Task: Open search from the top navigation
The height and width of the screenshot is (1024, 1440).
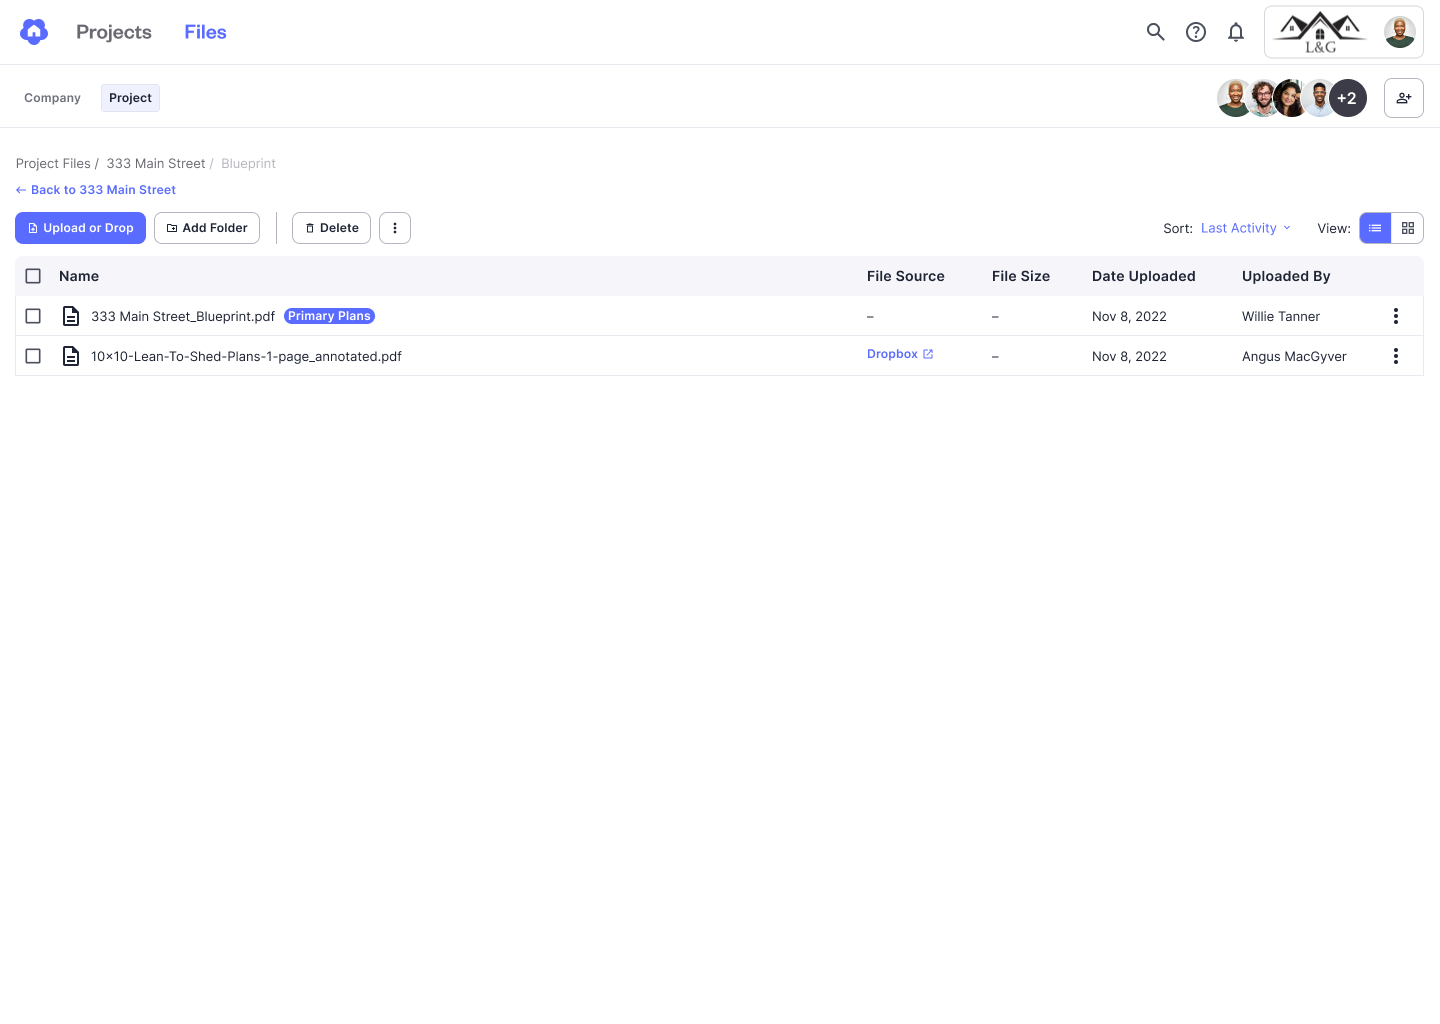Action: [1155, 32]
